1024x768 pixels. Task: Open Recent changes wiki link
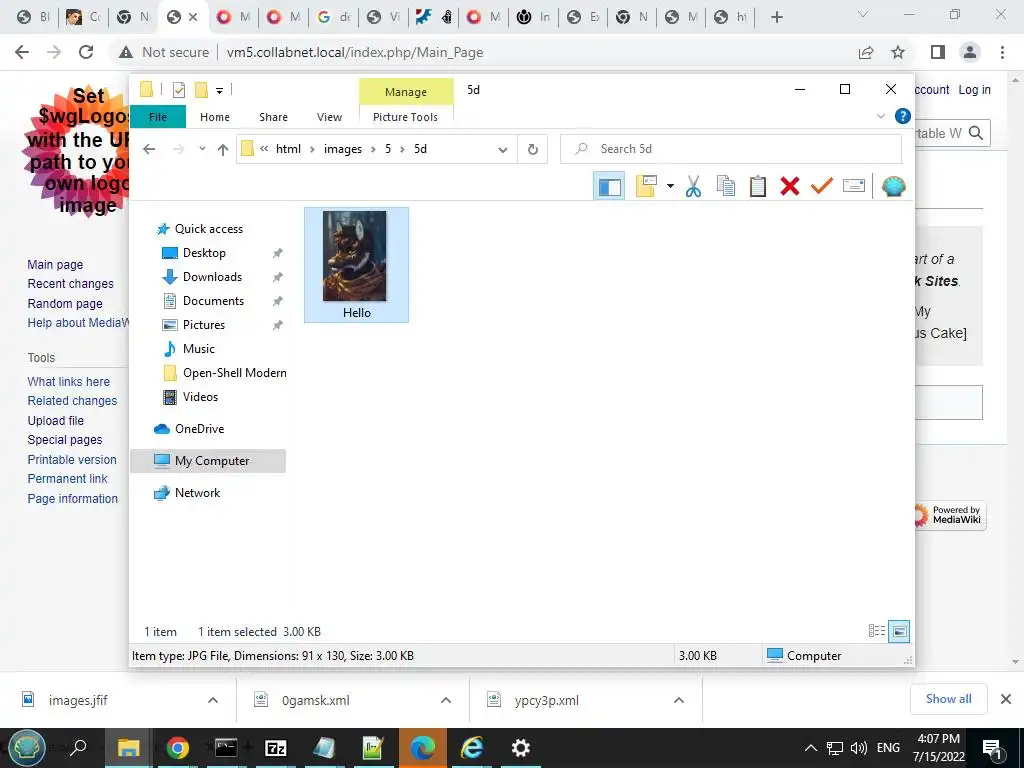point(71,284)
